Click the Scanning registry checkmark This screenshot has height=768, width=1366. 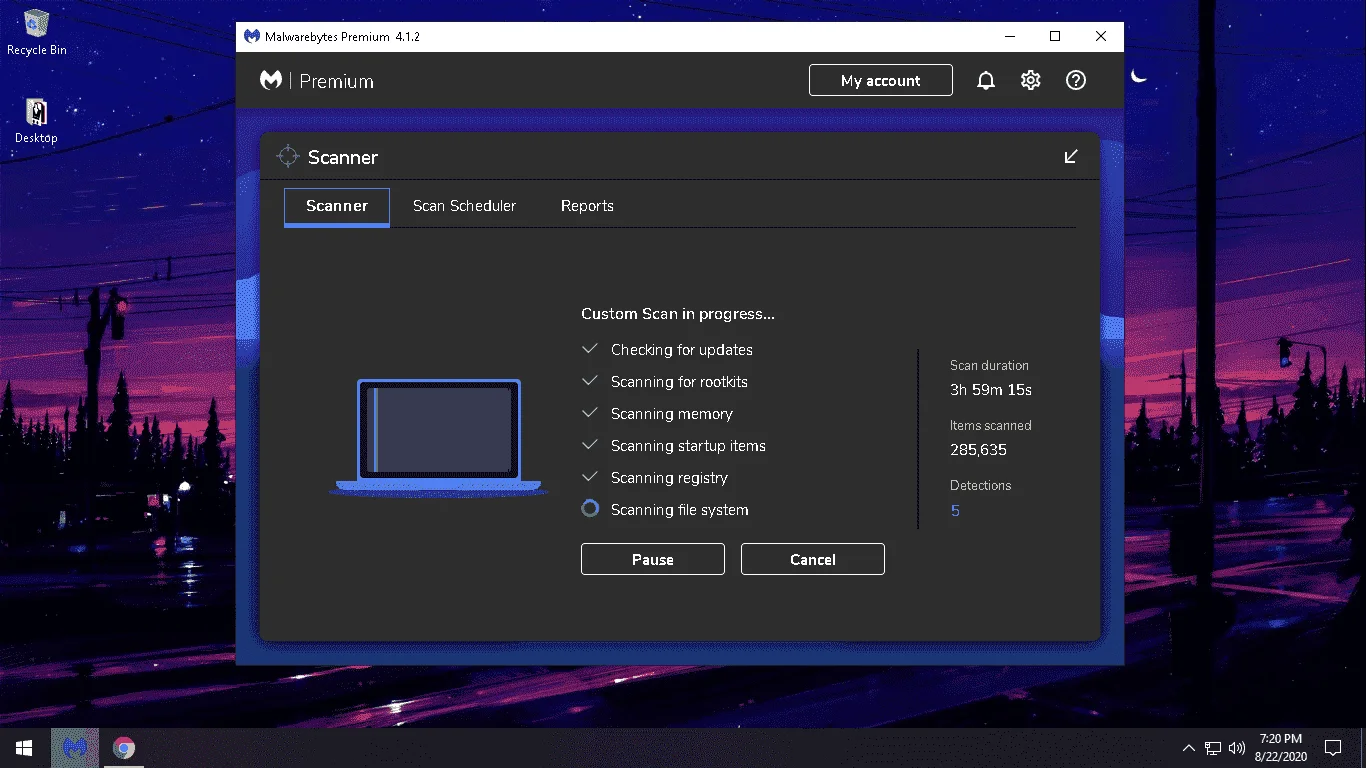(590, 477)
